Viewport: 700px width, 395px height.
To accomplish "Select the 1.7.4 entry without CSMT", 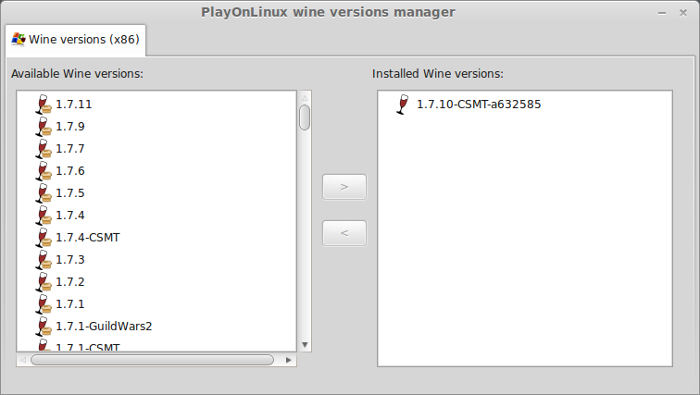I will 70,216.
